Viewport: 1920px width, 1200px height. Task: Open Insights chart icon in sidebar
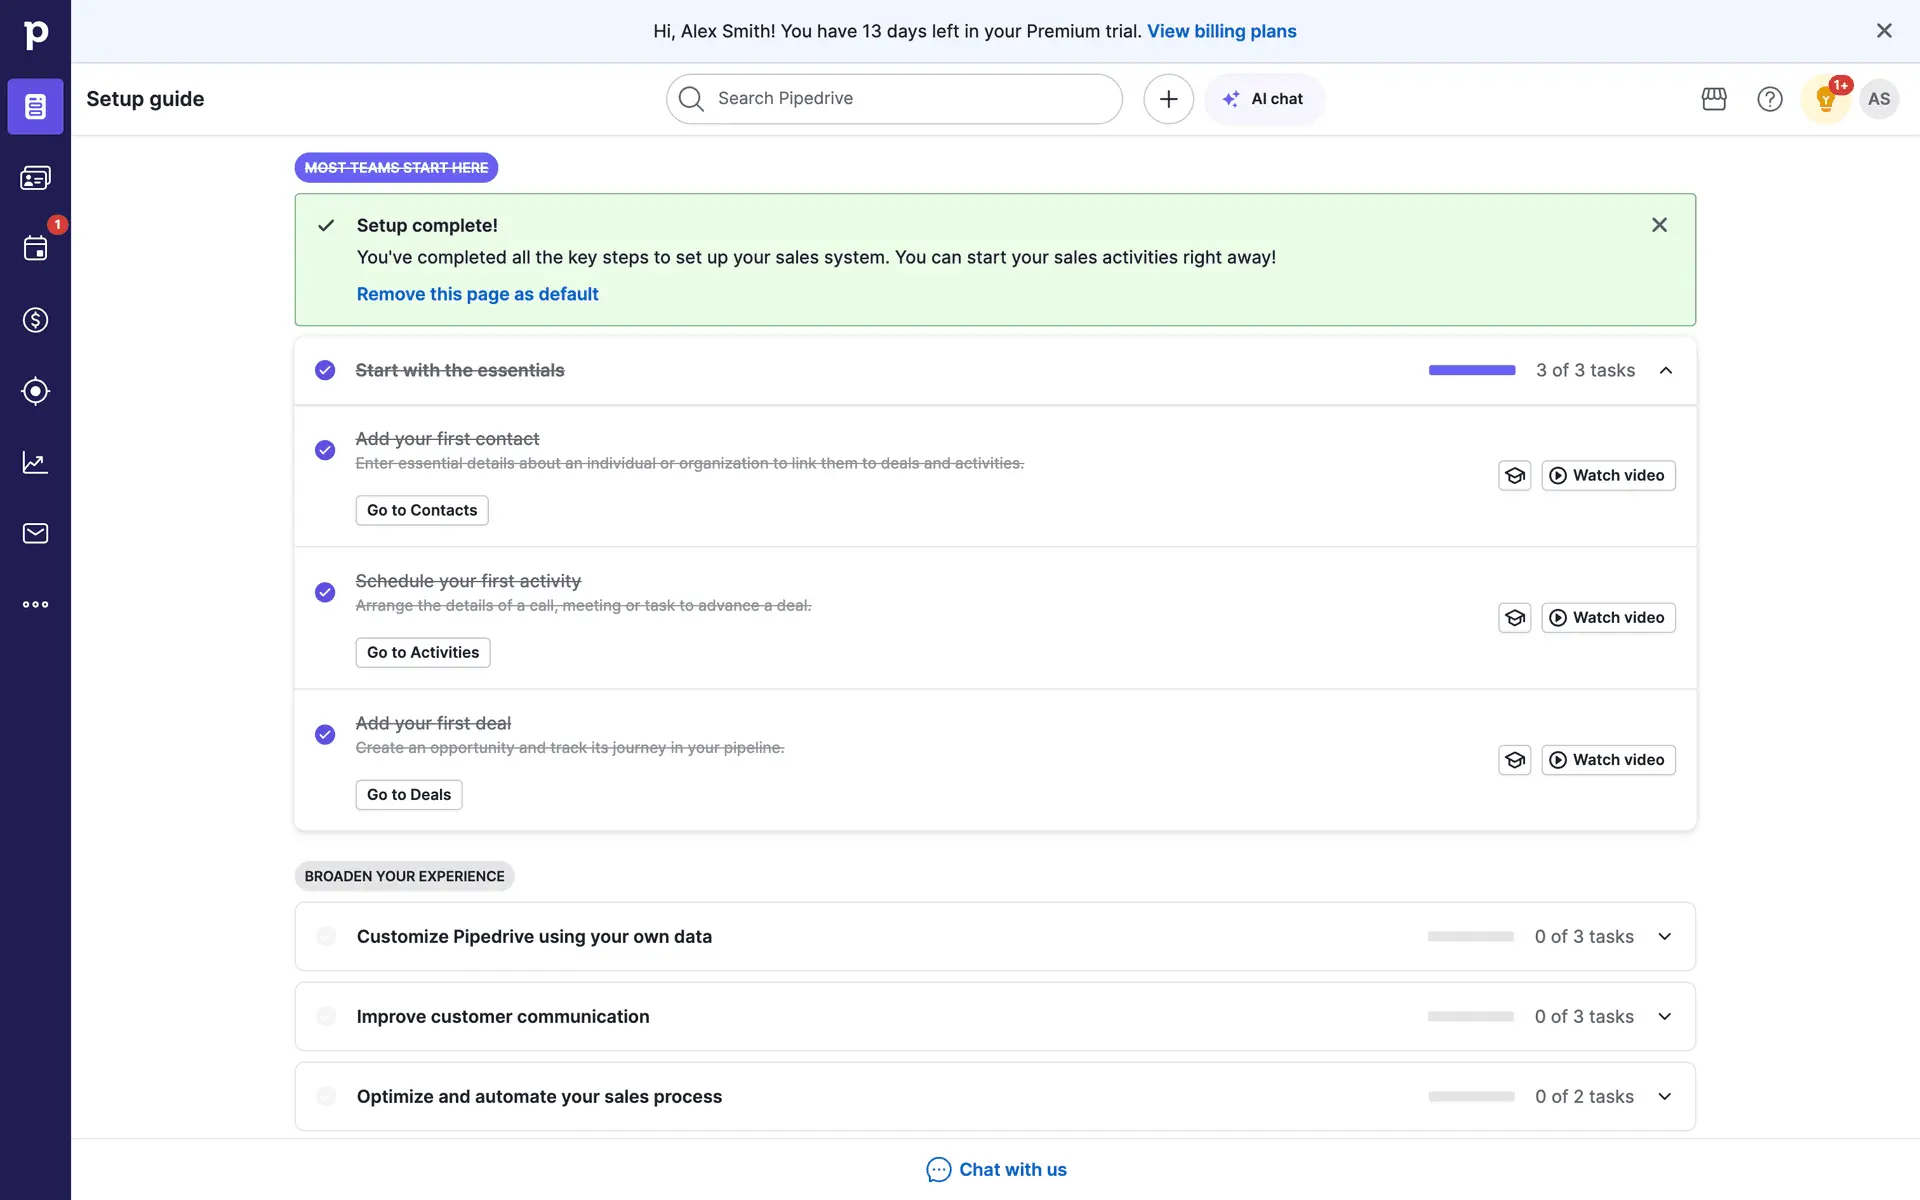pos(35,462)
